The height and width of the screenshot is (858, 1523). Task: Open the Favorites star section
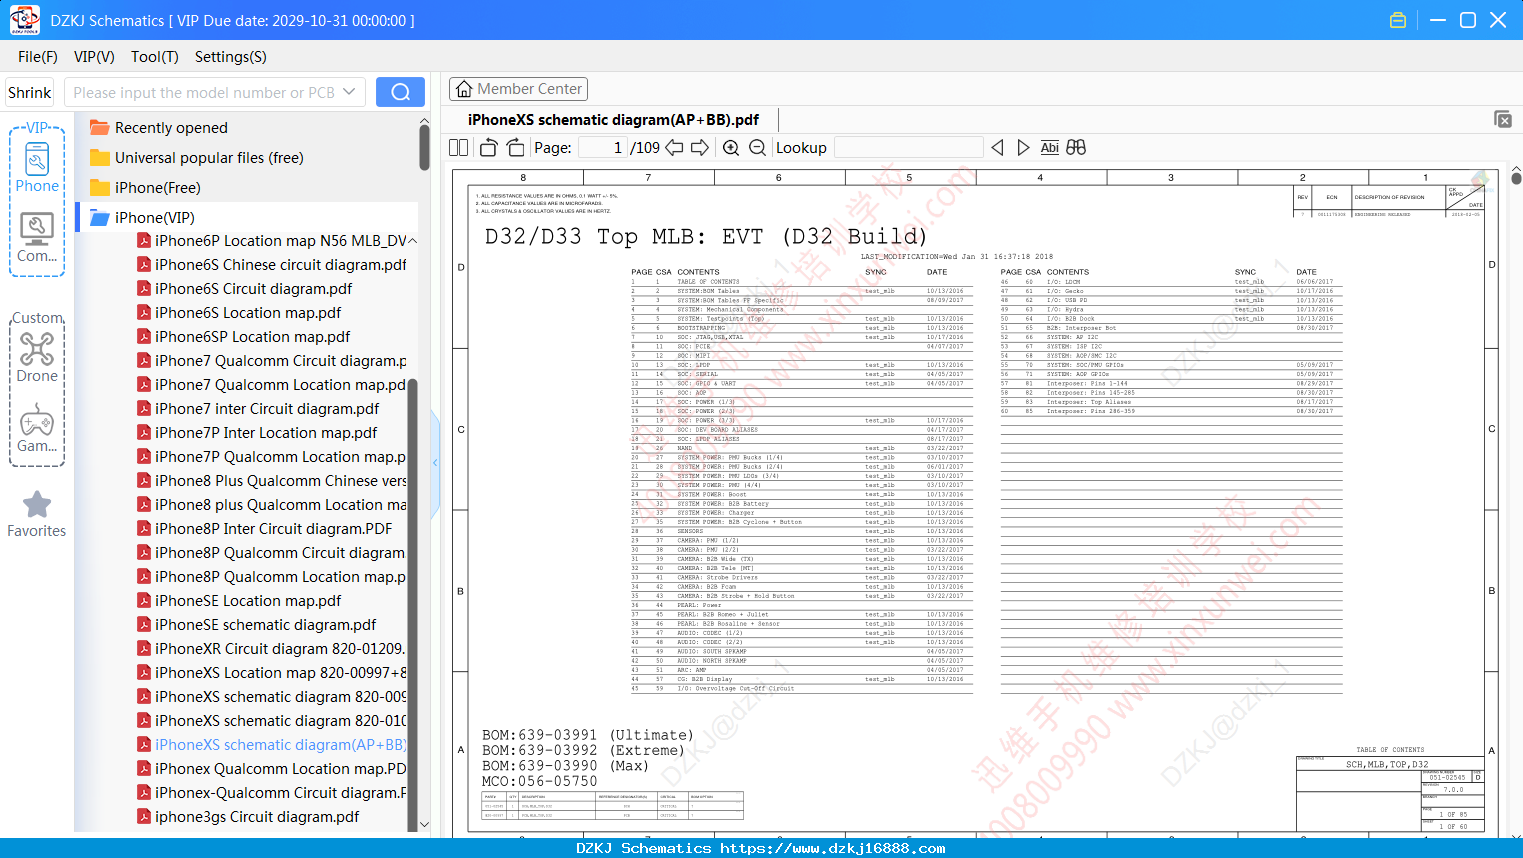coord(37,514)
